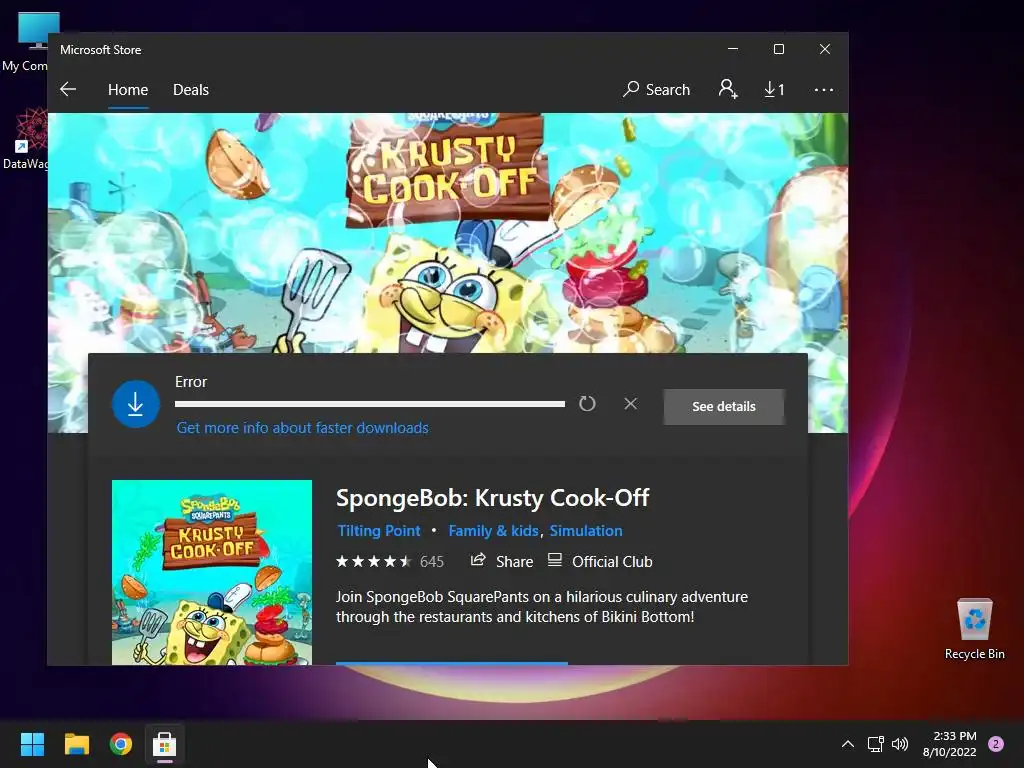
Task: Retry the failed download
Action: tap(587, 404)
